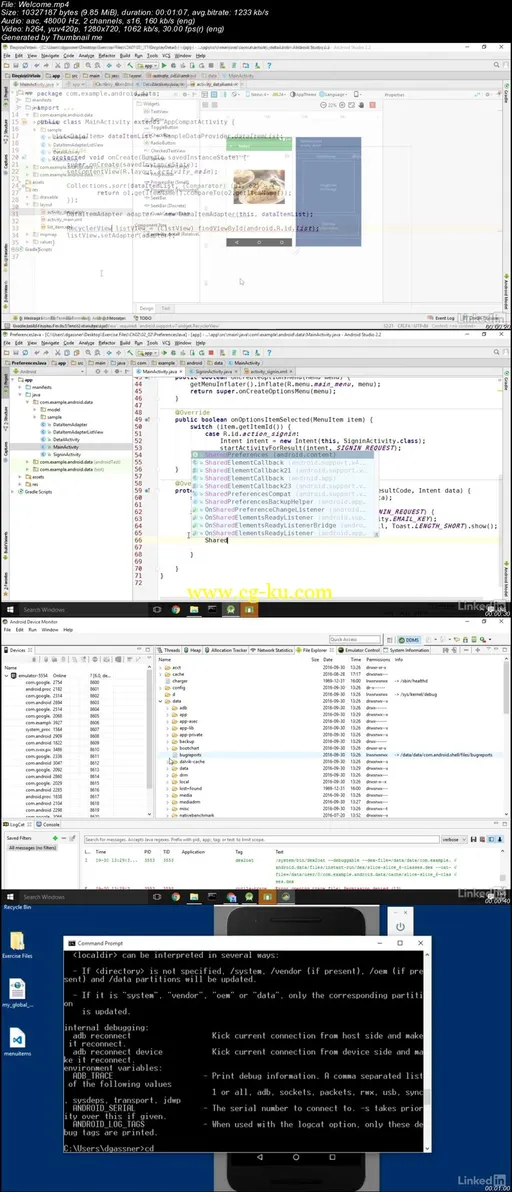Open the verbose log level dropdown
Viewport: 512px width, 1192px height.
tap(453, 839)
